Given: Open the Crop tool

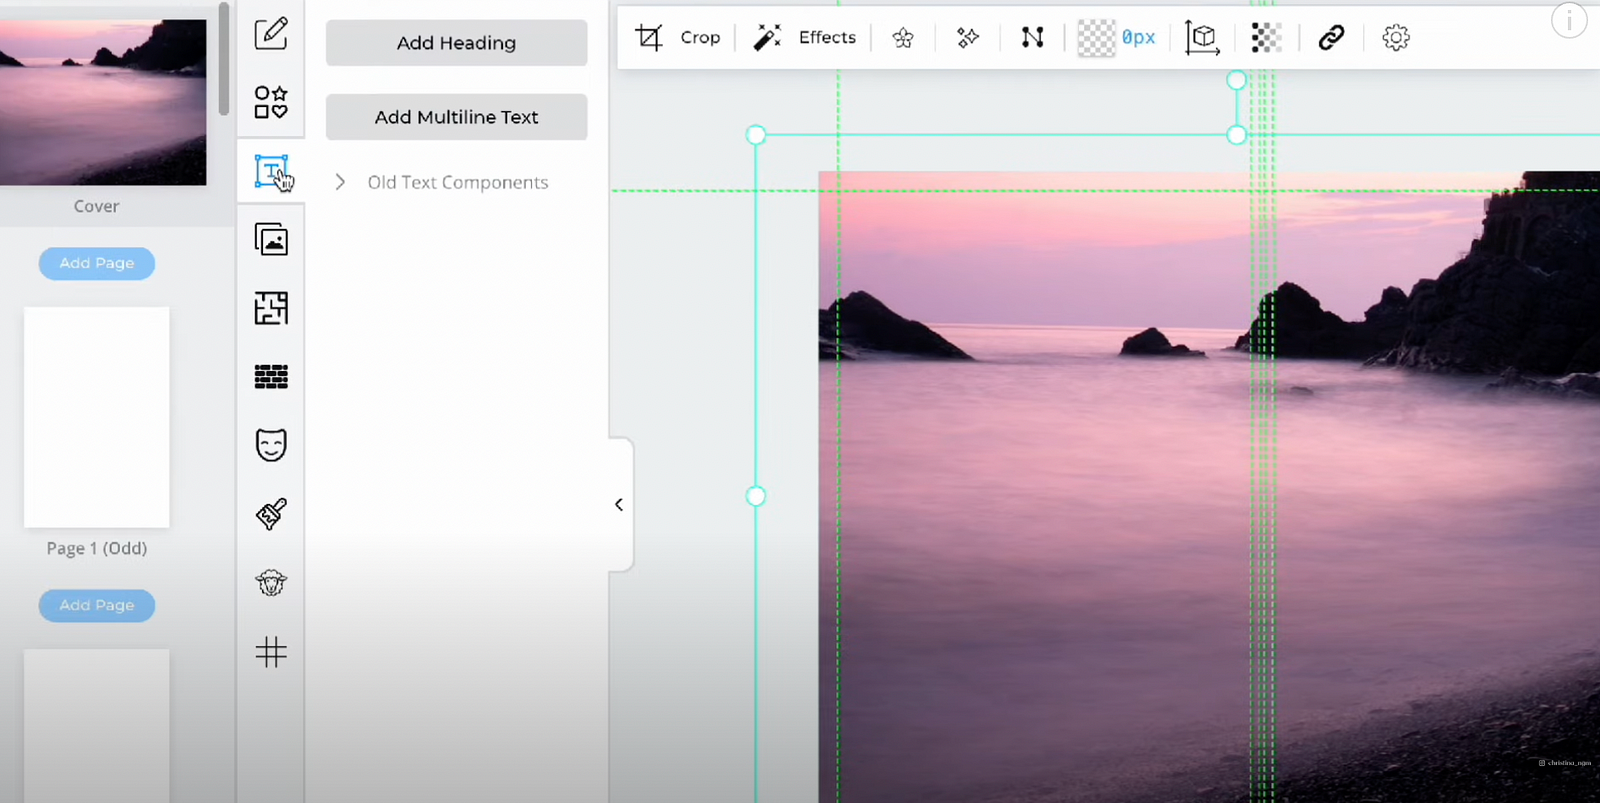Looking at the screenshot, I should click(x=678, y=38).
